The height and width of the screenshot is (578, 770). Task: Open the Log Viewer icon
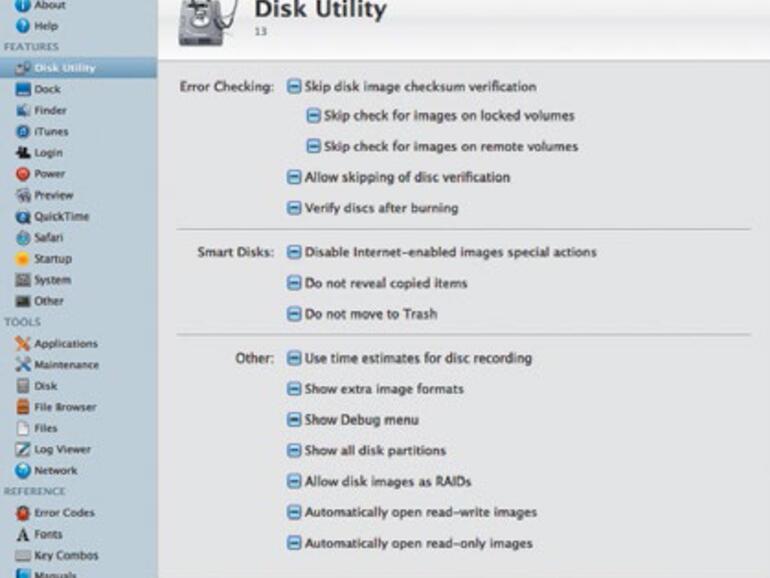point(24,450)
